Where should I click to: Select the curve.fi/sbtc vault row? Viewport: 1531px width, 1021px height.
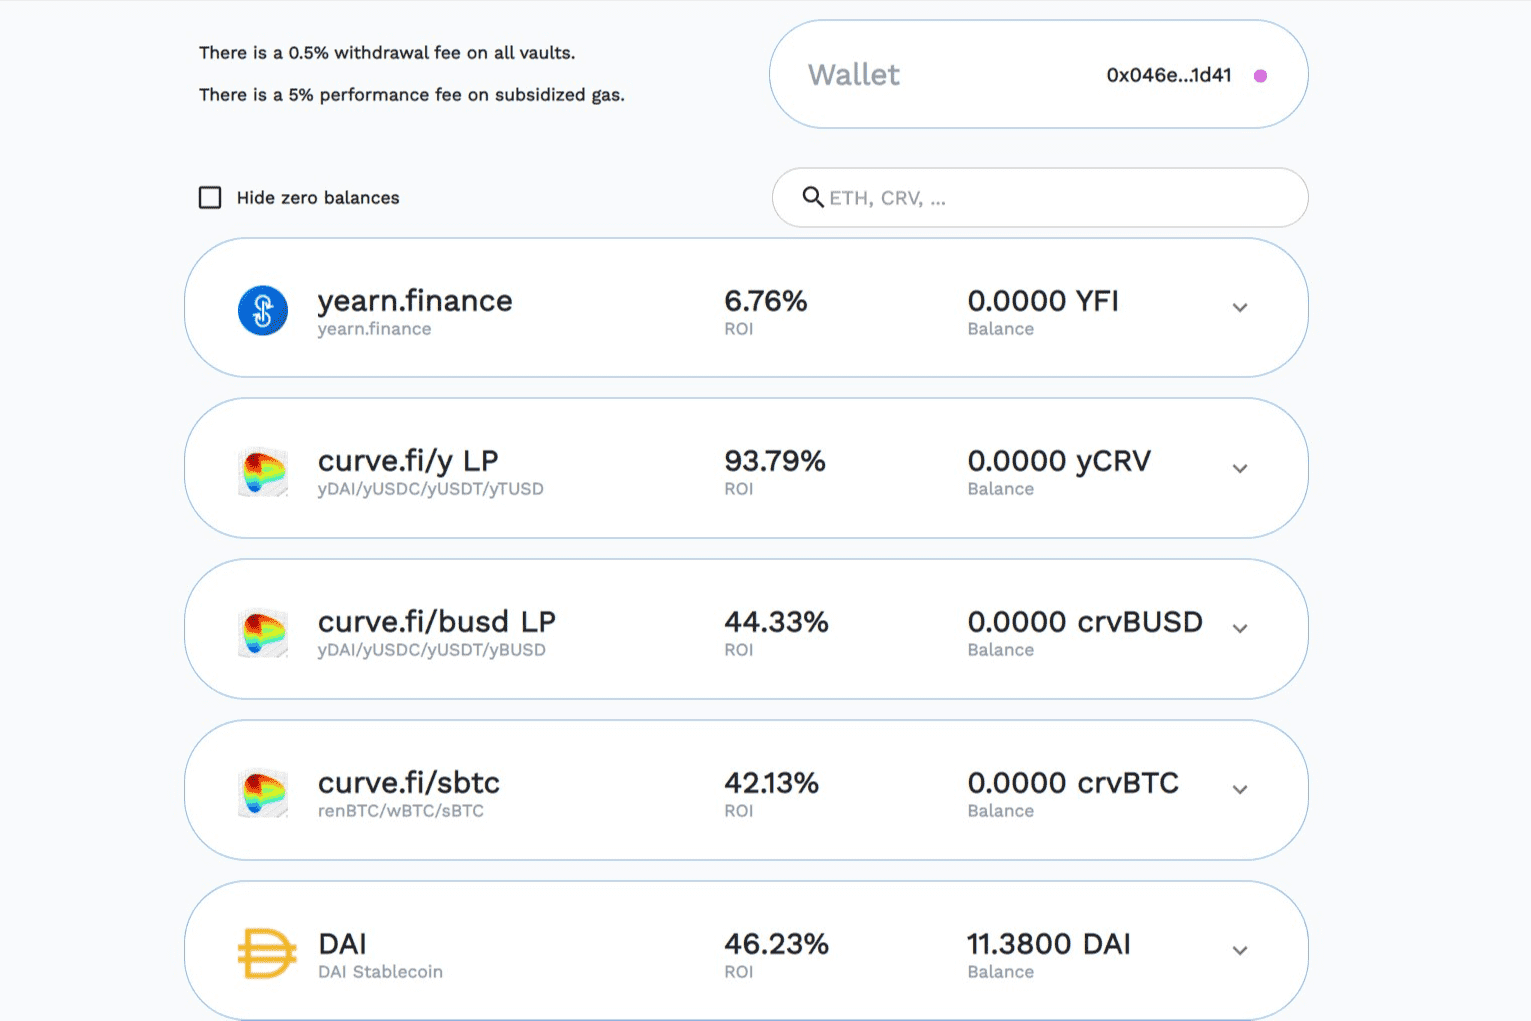coord(1240,789)
